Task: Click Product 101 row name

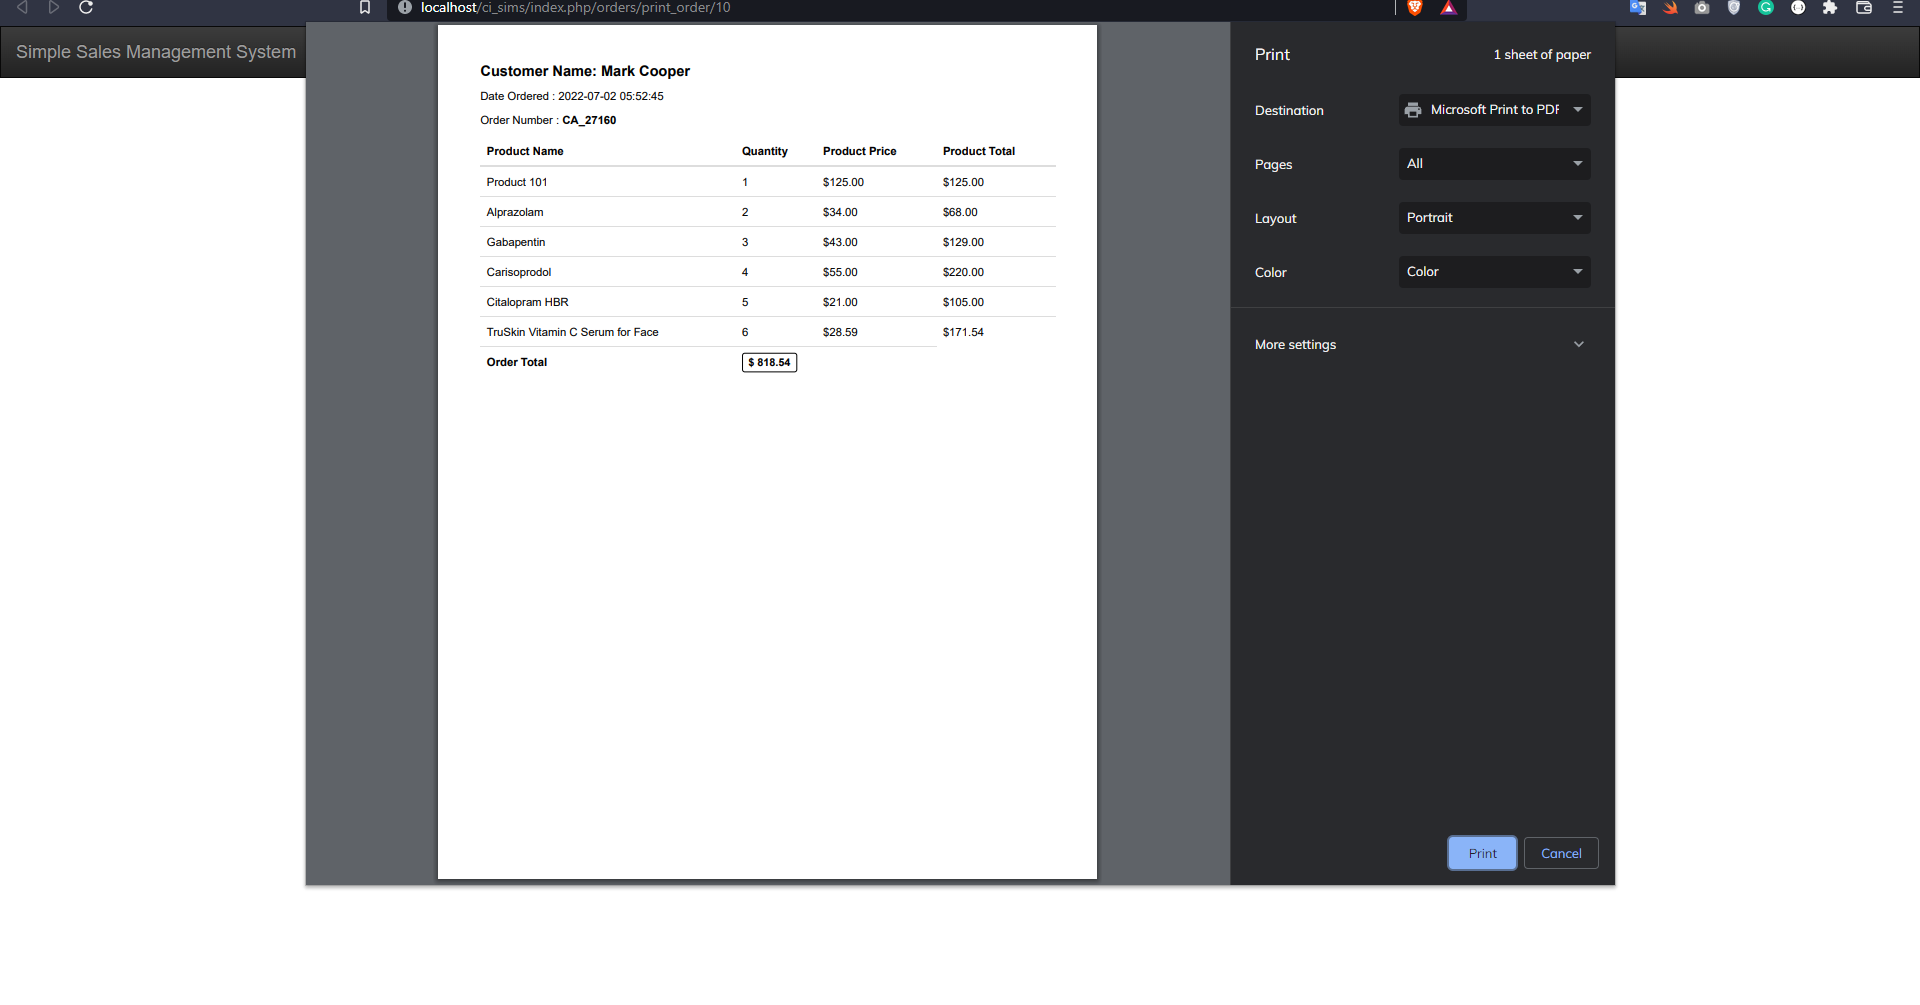Action: point(517,182)
